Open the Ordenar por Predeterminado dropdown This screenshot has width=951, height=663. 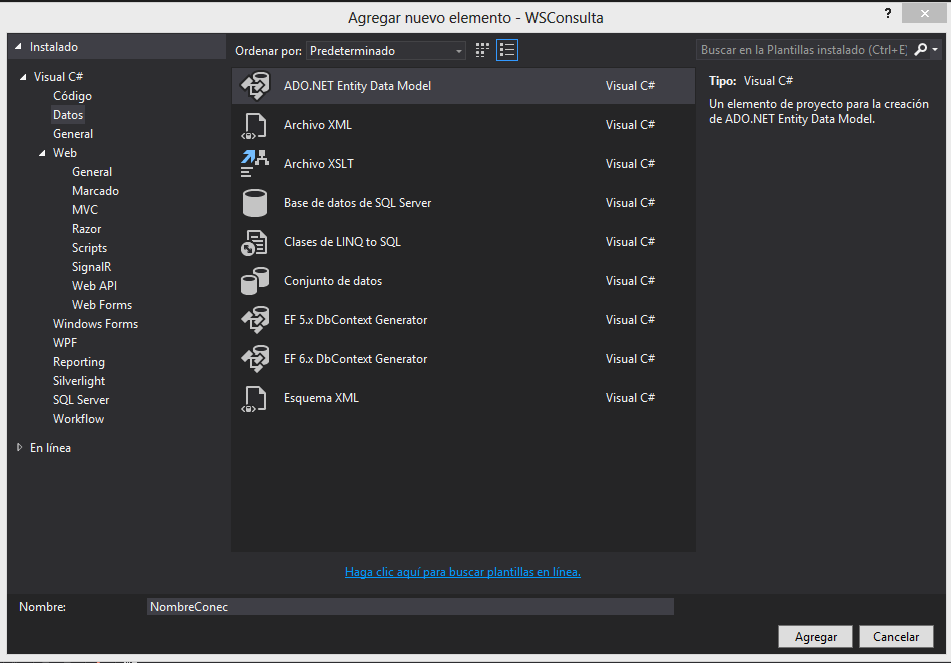click(386, 51)
